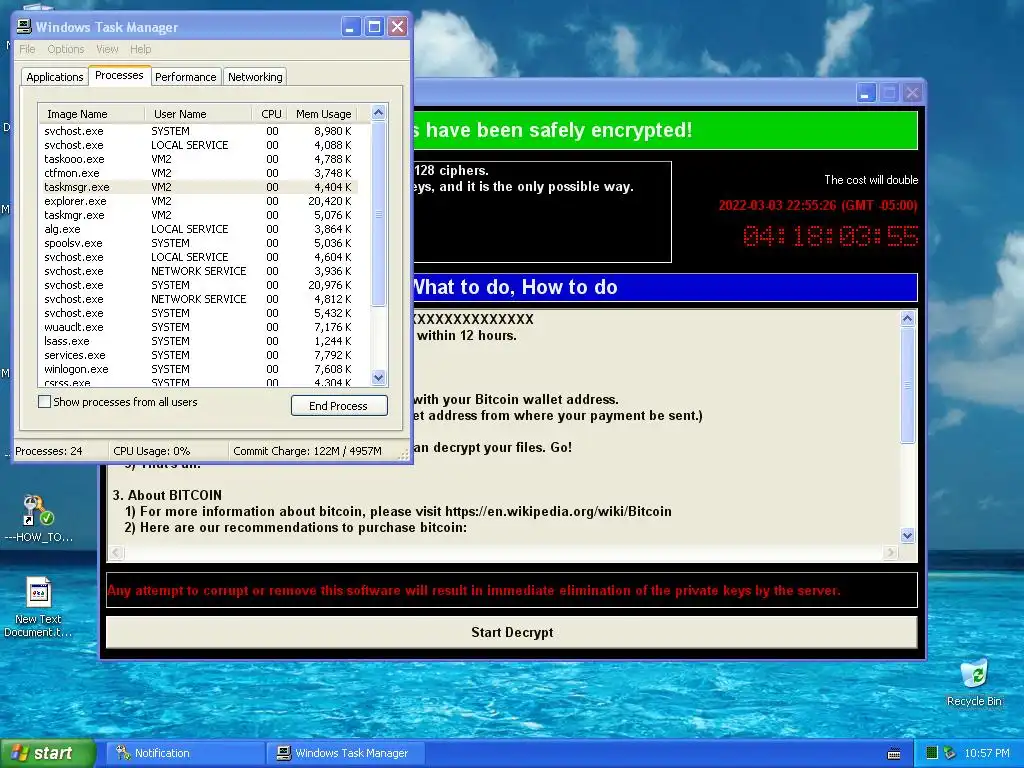This screenshot has width=1024, height=768.
Task: Click the red countdown timer display
Action: 830,236
